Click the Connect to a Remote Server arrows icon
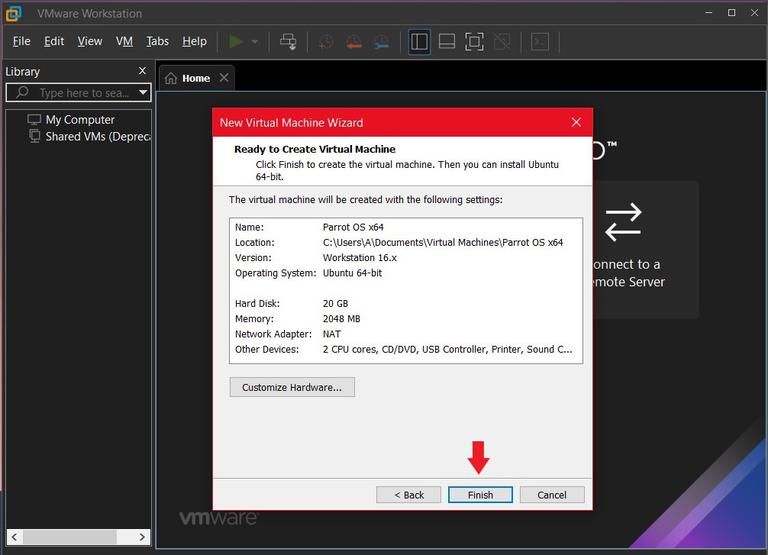Screen dimensions: 768x555 click(623, 222)
